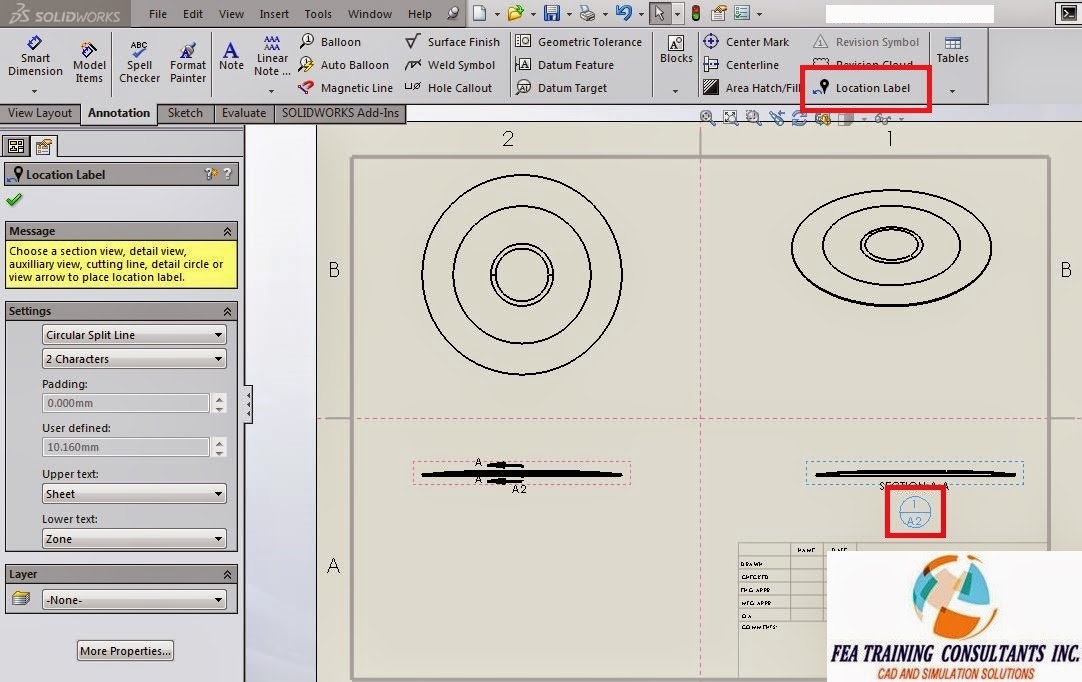
Task: Open the Insert menu
Action: [x=274, y=13]
